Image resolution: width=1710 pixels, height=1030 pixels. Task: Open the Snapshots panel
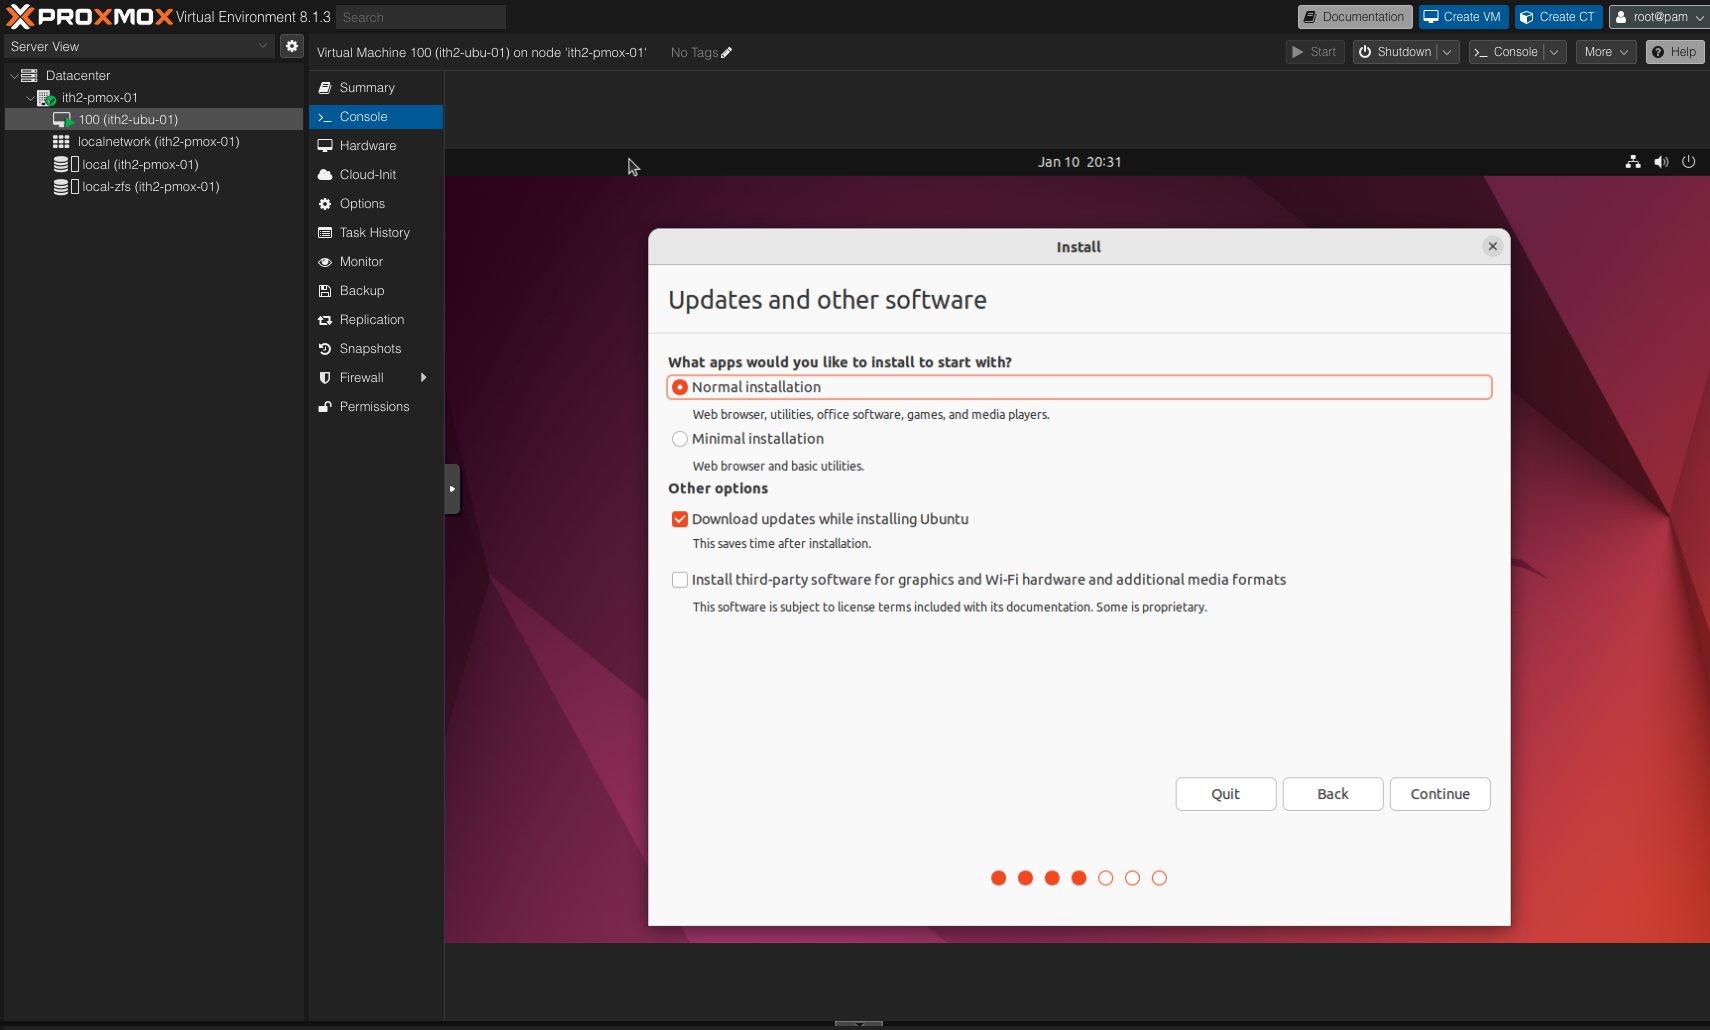pyautogui.click(x=370, y=348)
